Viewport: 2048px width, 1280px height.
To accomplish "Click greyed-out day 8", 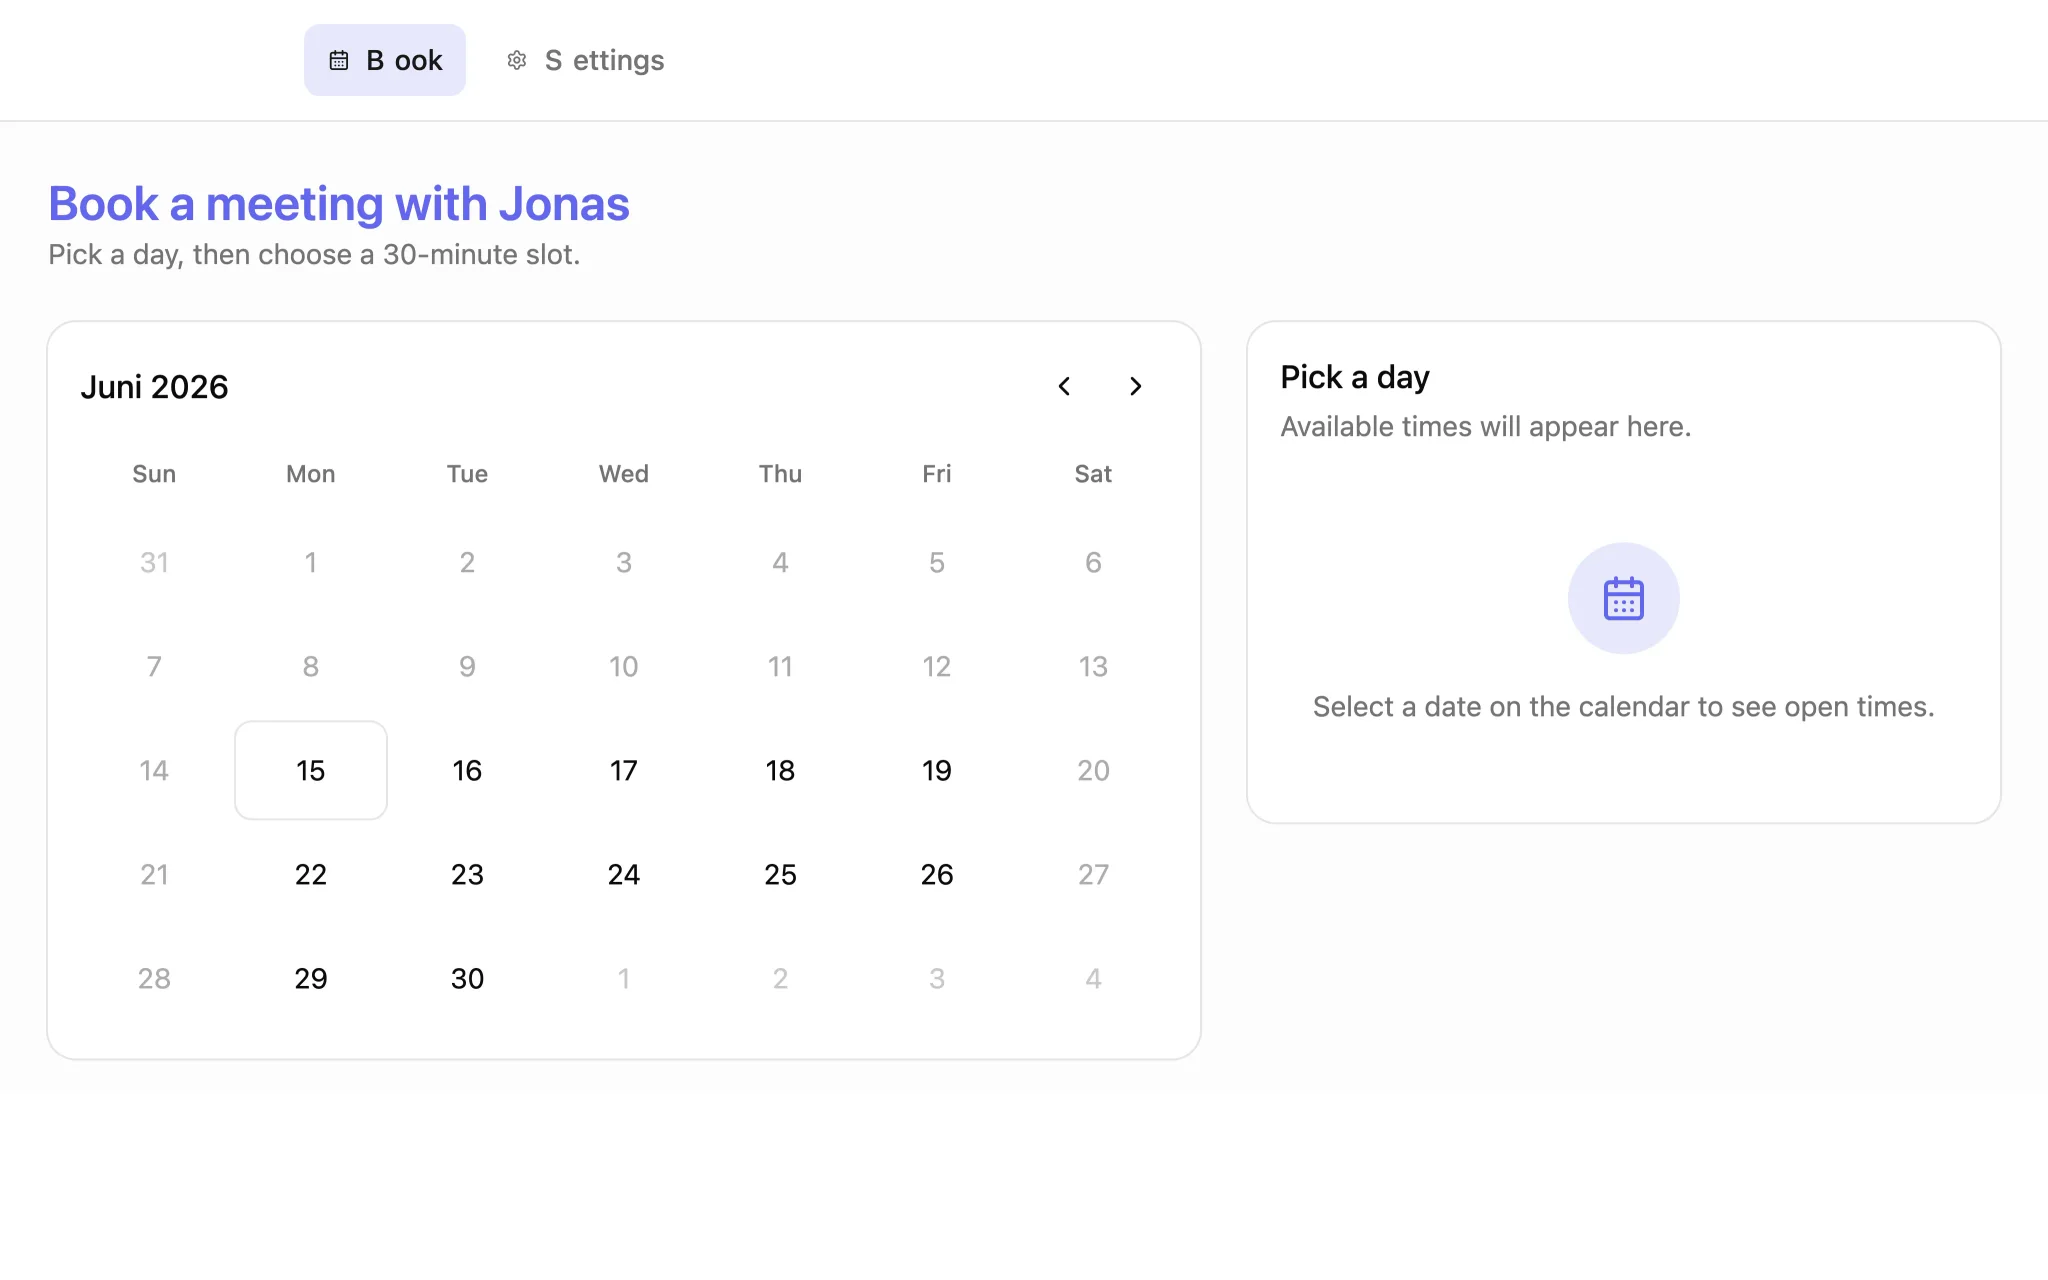I will tap(311, 666).
